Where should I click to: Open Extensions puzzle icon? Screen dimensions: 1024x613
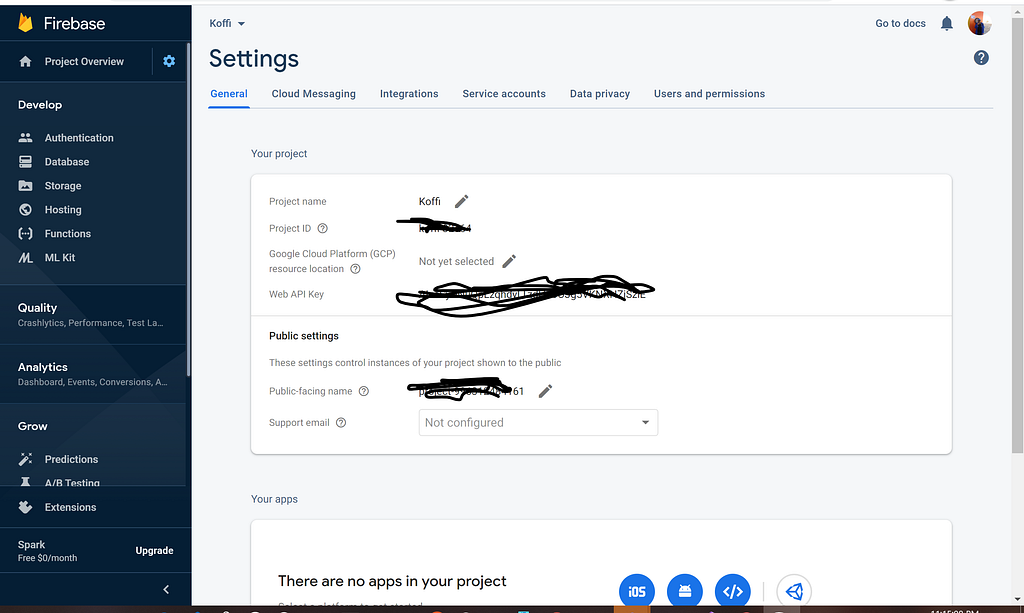click(25, 507)
